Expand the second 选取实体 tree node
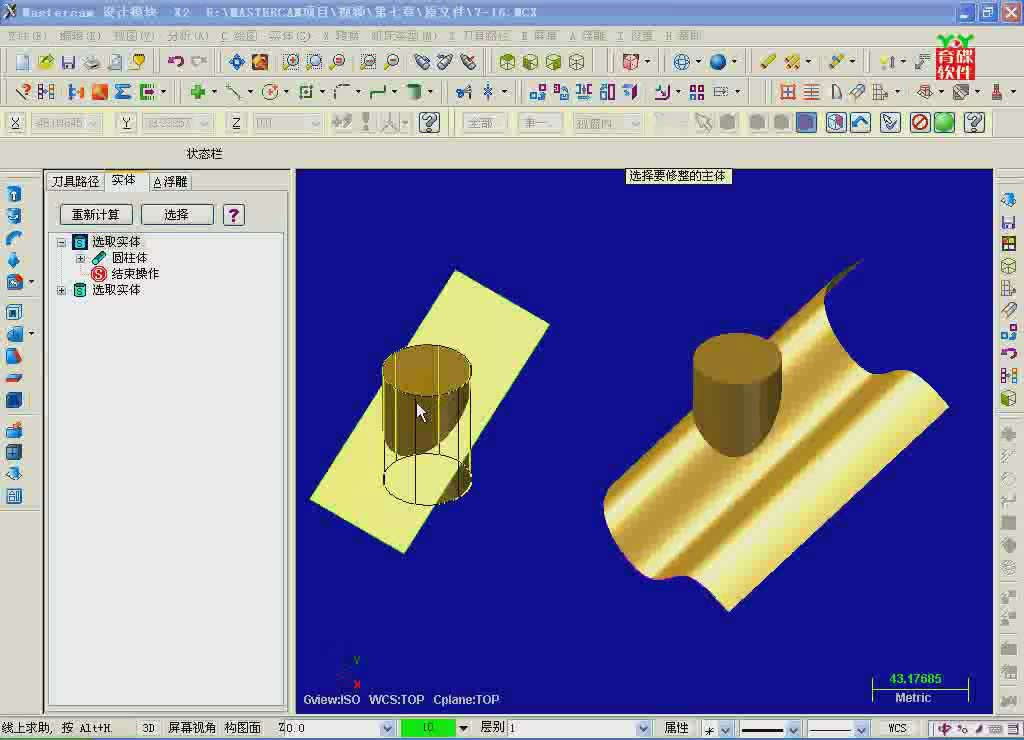 click(x=61, y=290)
